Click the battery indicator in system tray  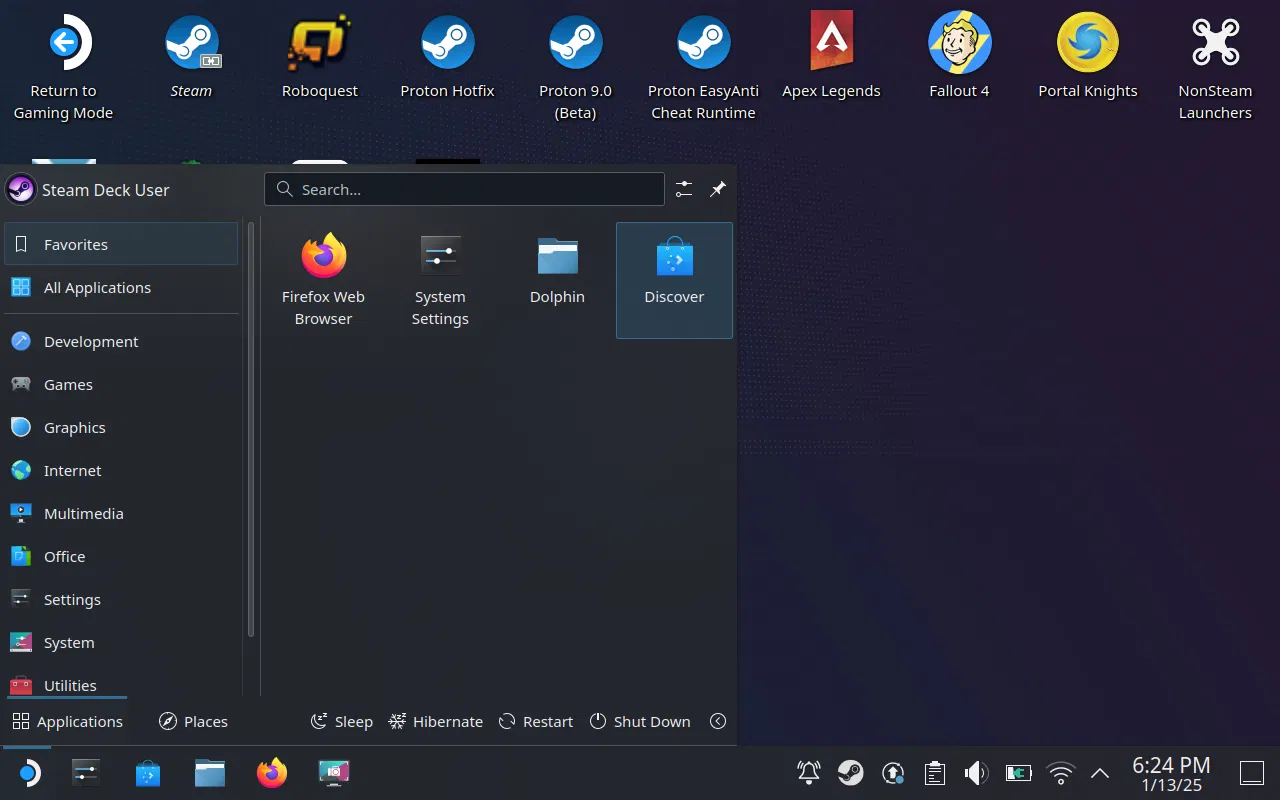1018,773
